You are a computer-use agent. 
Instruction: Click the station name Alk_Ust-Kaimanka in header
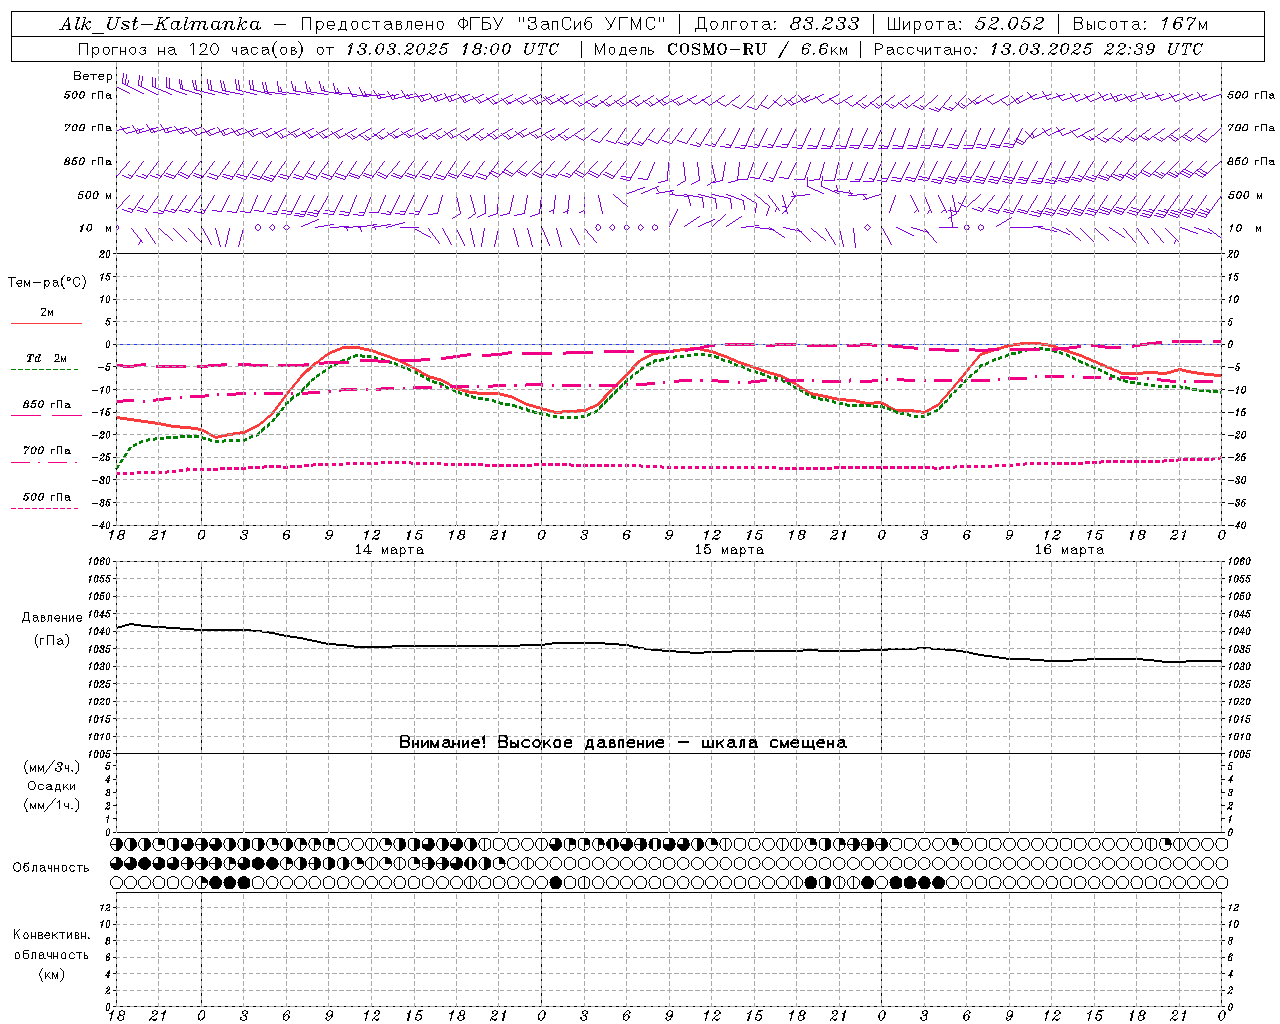[x=160, y=24]
